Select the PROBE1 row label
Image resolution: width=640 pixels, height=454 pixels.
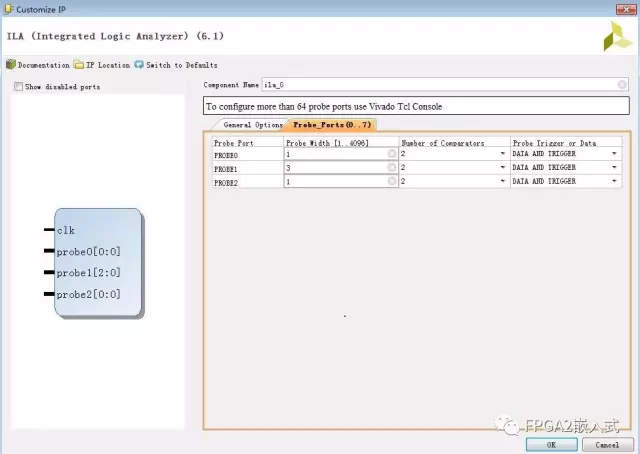(x=226, y=169)
